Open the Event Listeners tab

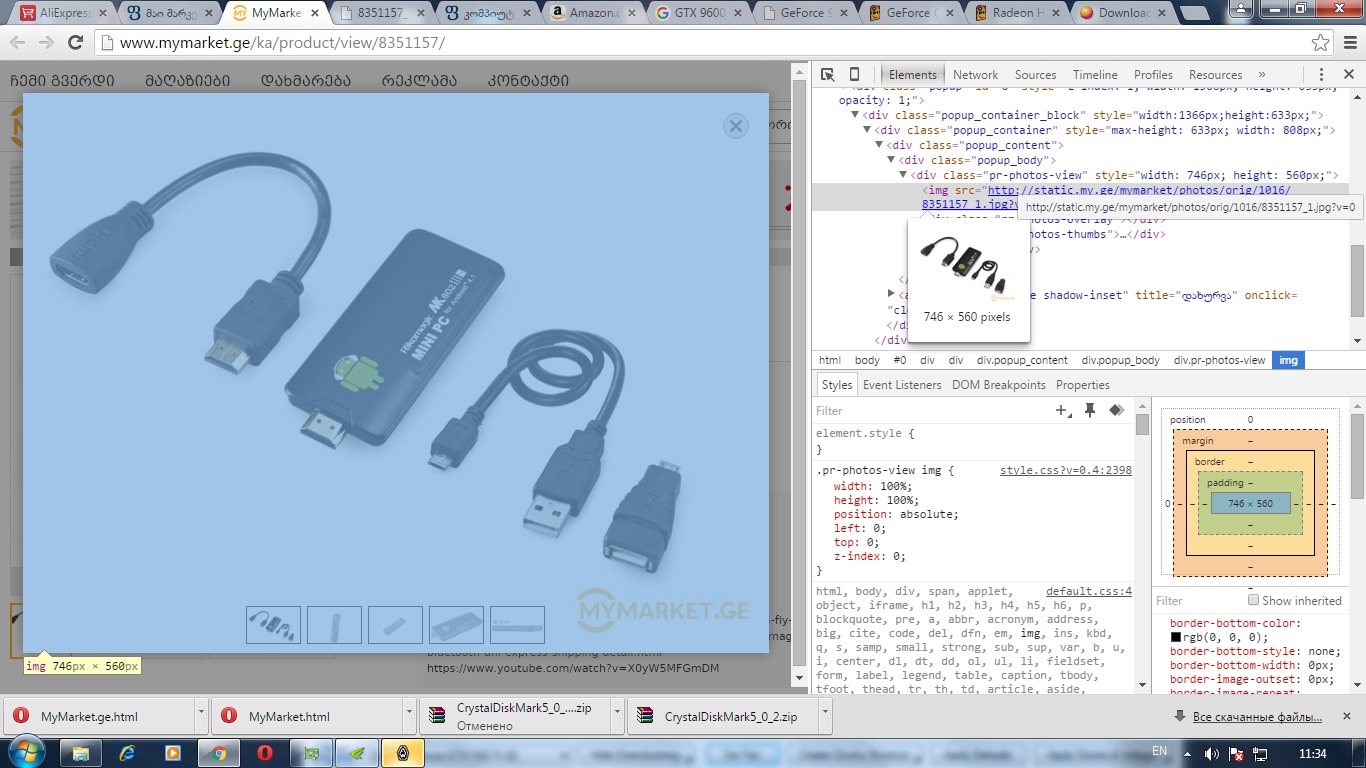coord(901,385)
